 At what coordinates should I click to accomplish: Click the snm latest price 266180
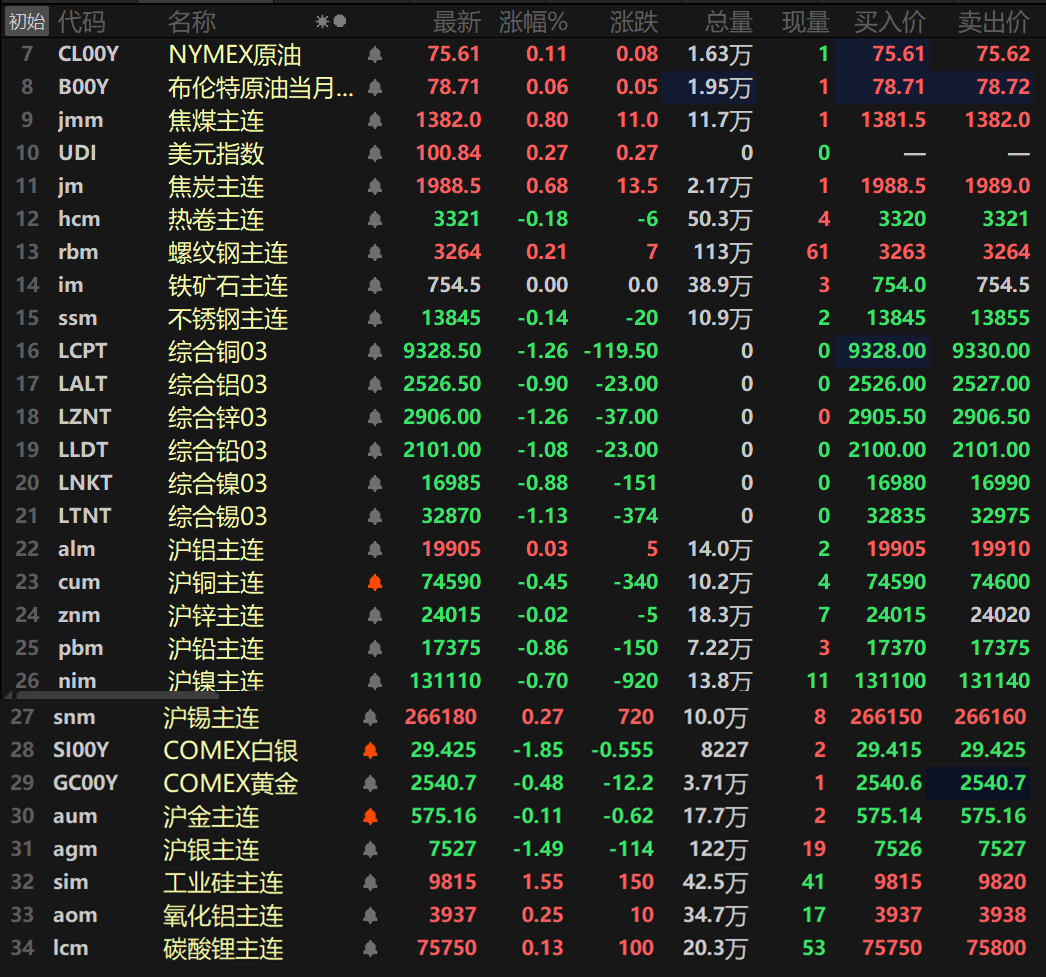[440, 718]
